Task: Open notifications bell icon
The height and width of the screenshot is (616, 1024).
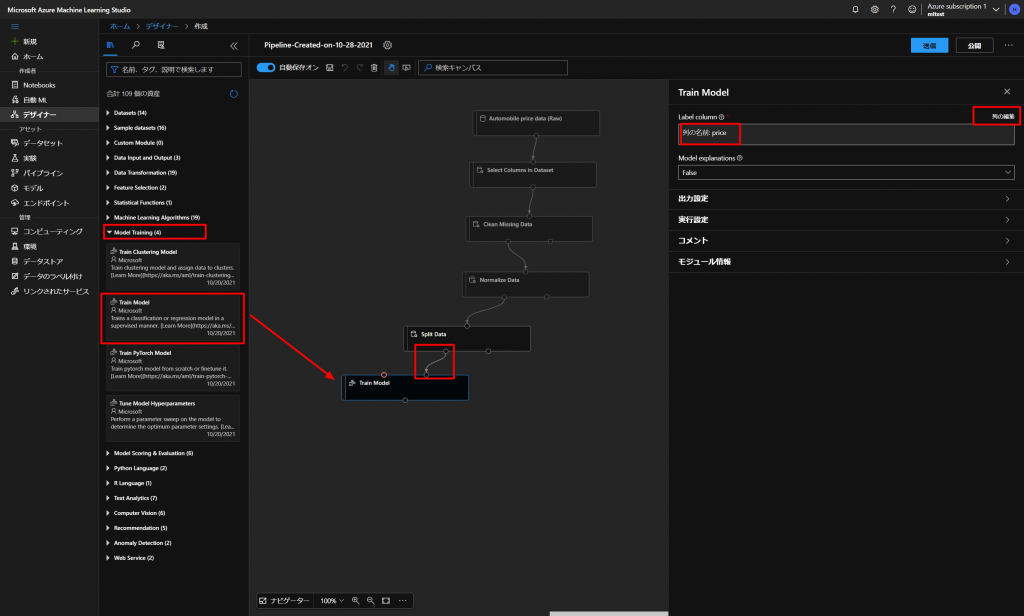Action: coord(855,9)
